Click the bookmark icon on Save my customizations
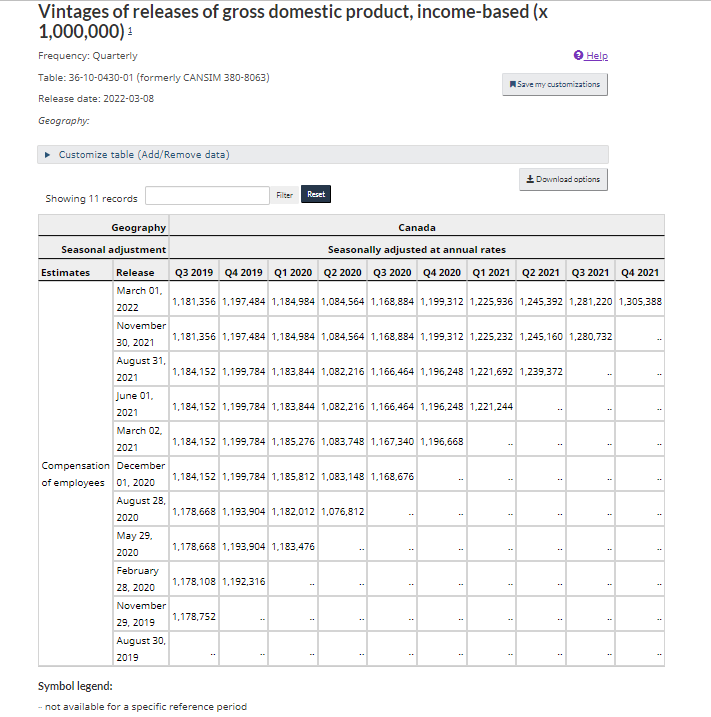711x717 pixels. [x=513, y=84]
